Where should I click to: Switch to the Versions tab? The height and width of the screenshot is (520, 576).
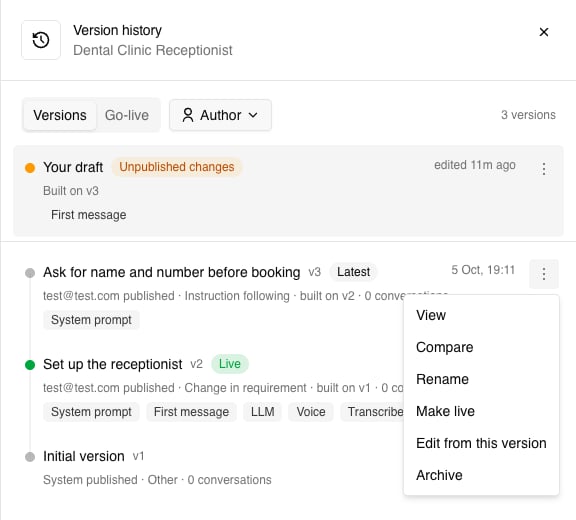click(x=60, y=115)
